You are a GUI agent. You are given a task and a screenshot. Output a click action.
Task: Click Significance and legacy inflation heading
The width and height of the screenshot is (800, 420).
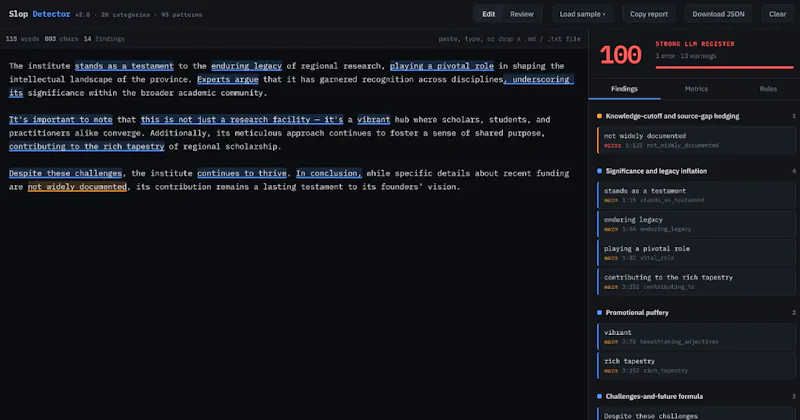(656, 171)
